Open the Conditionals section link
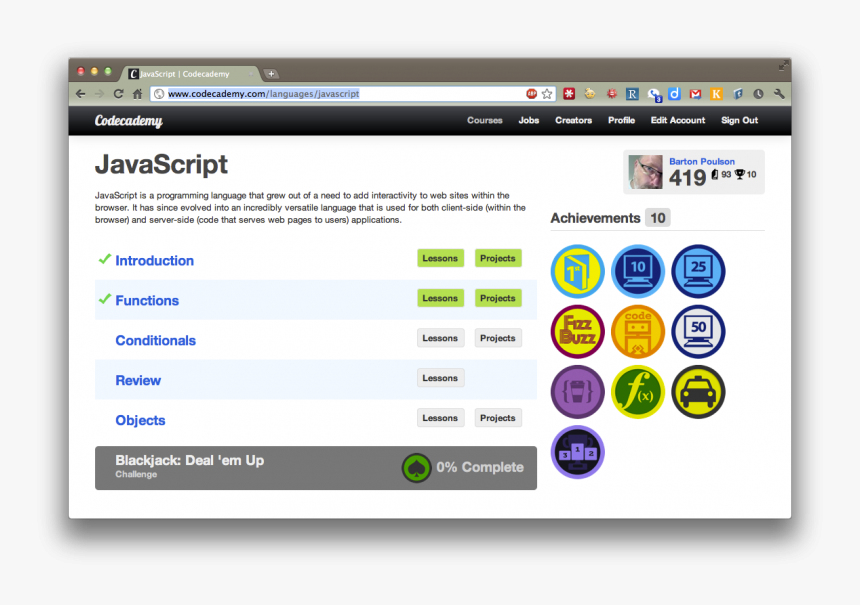The image size is (860, 605). tap(155, 341)
